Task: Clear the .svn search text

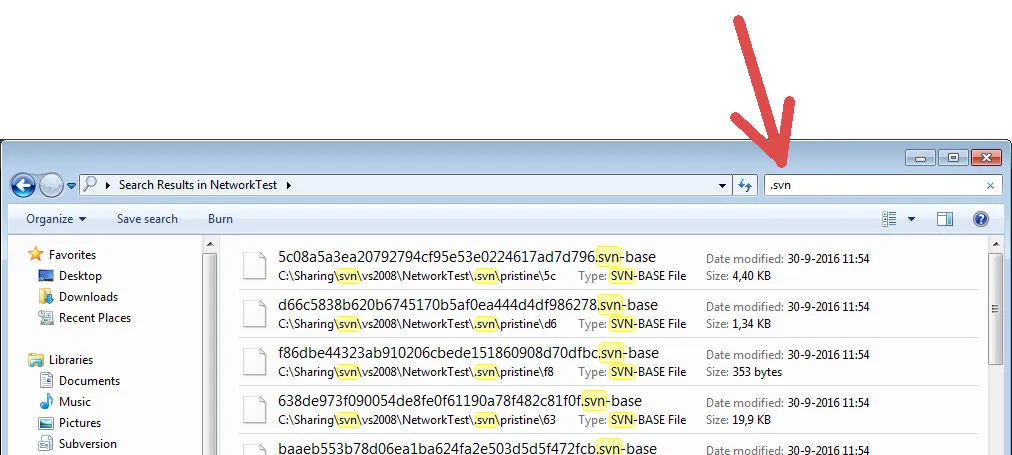Action: coord(990,186)
